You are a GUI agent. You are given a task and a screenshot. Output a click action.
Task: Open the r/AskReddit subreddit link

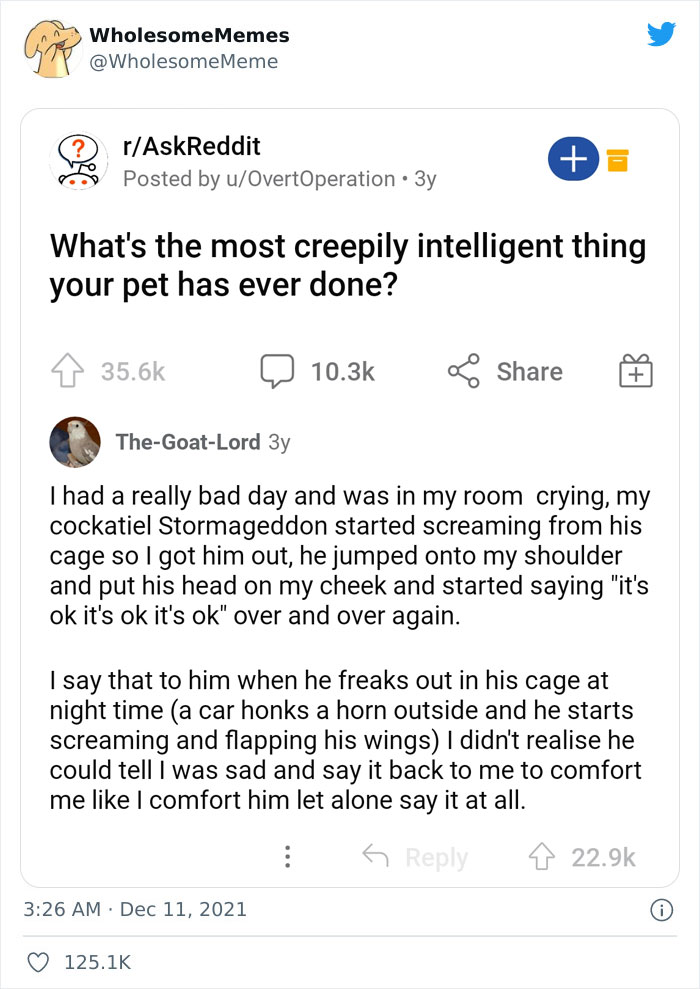point(191,146)
